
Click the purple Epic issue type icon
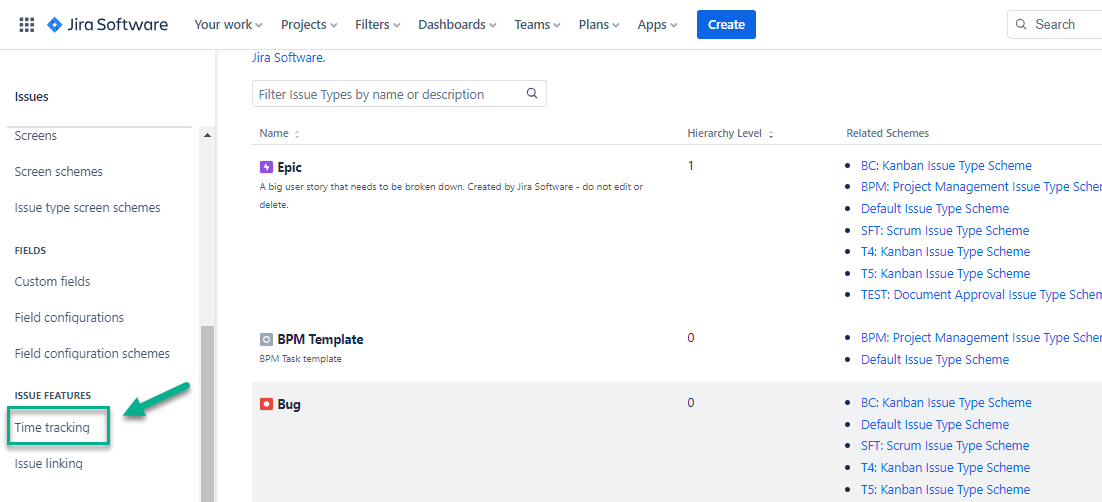[x=266, y=167]
